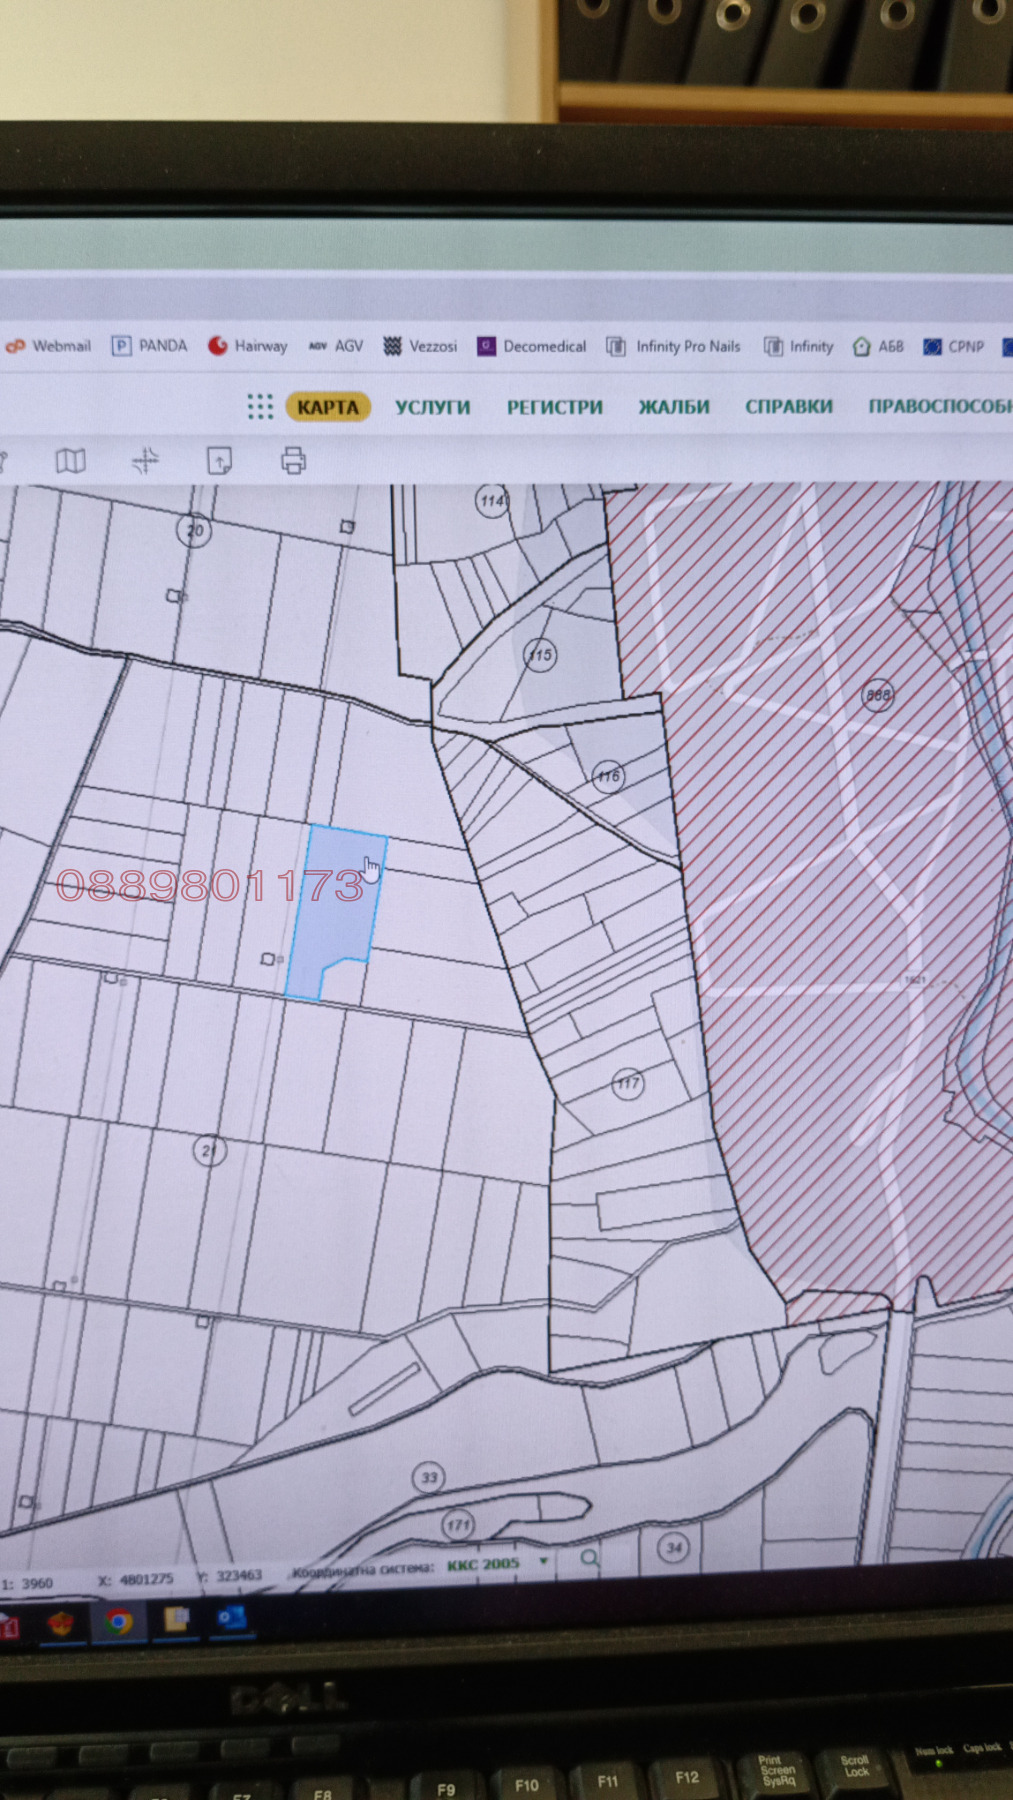Open the РЕГИСТРИ menu

pos(554,407)
